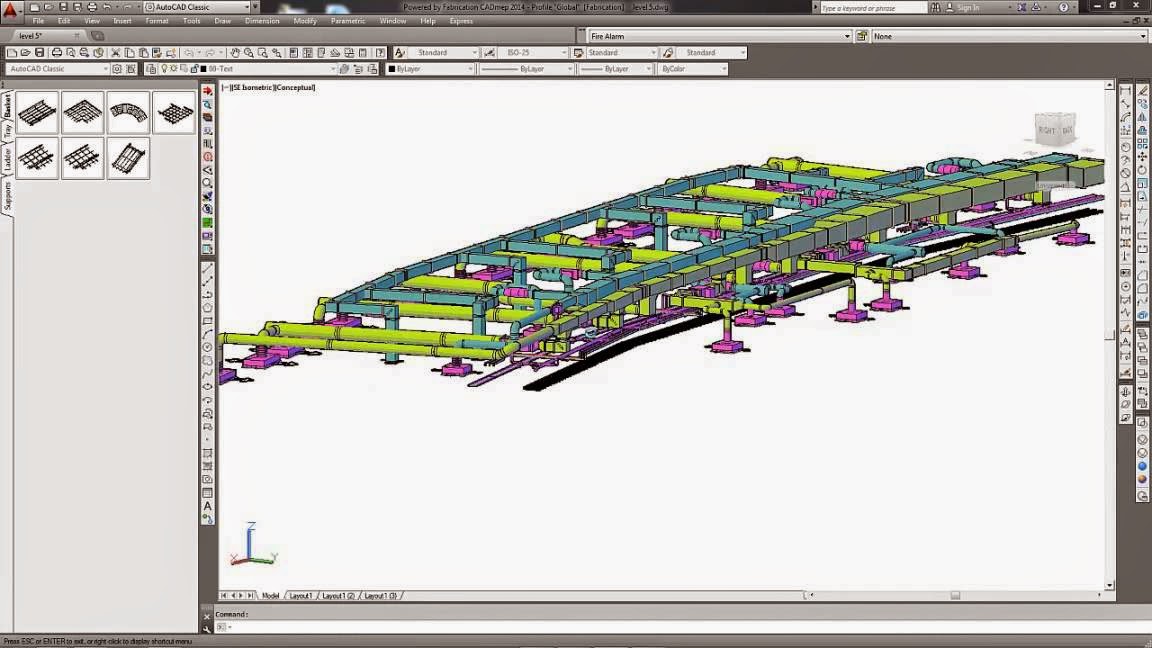
Task: Select the Multiline Text A tool
Action: [208, 506]
